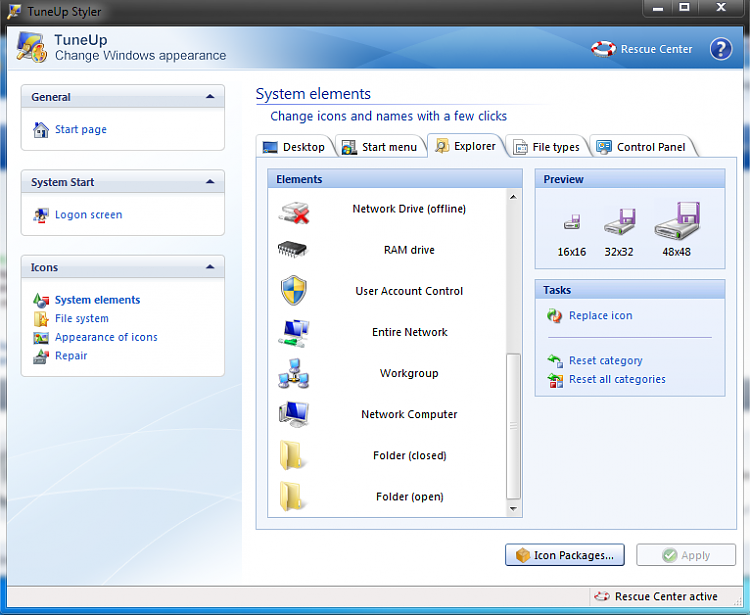Select the "User Account Control" label
750x615 pixels.
tap(409, 291)
